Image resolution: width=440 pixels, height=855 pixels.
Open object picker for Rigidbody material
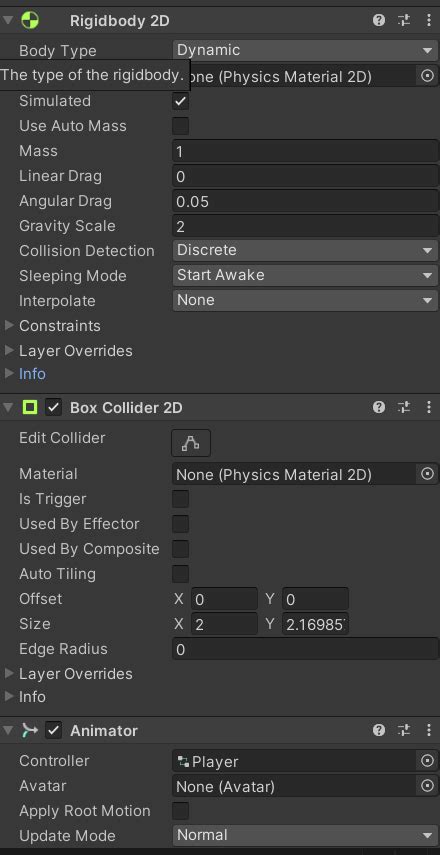[x=427, y=76]
